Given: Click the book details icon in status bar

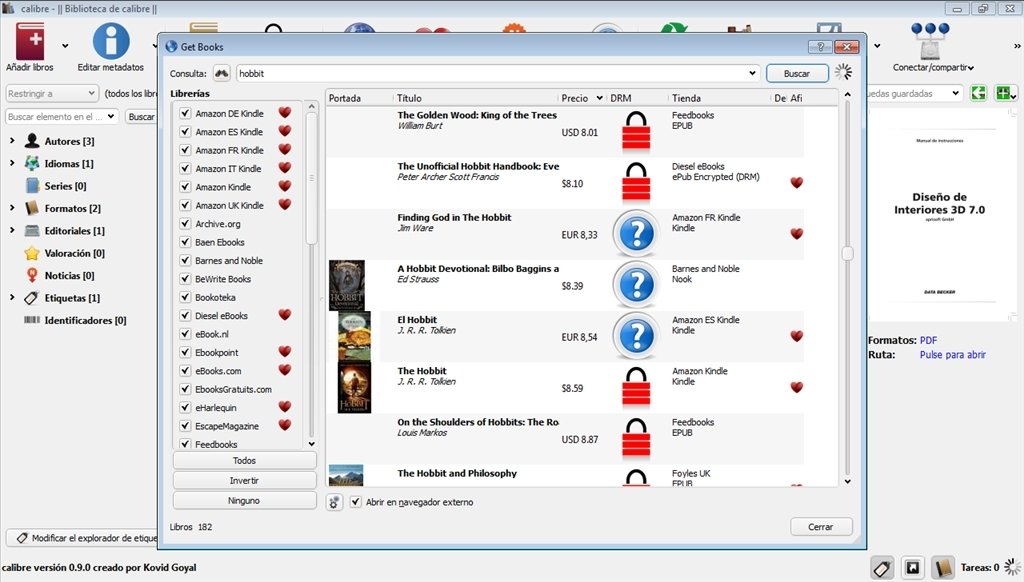Looking at the screenshot, I should point(942,568).
